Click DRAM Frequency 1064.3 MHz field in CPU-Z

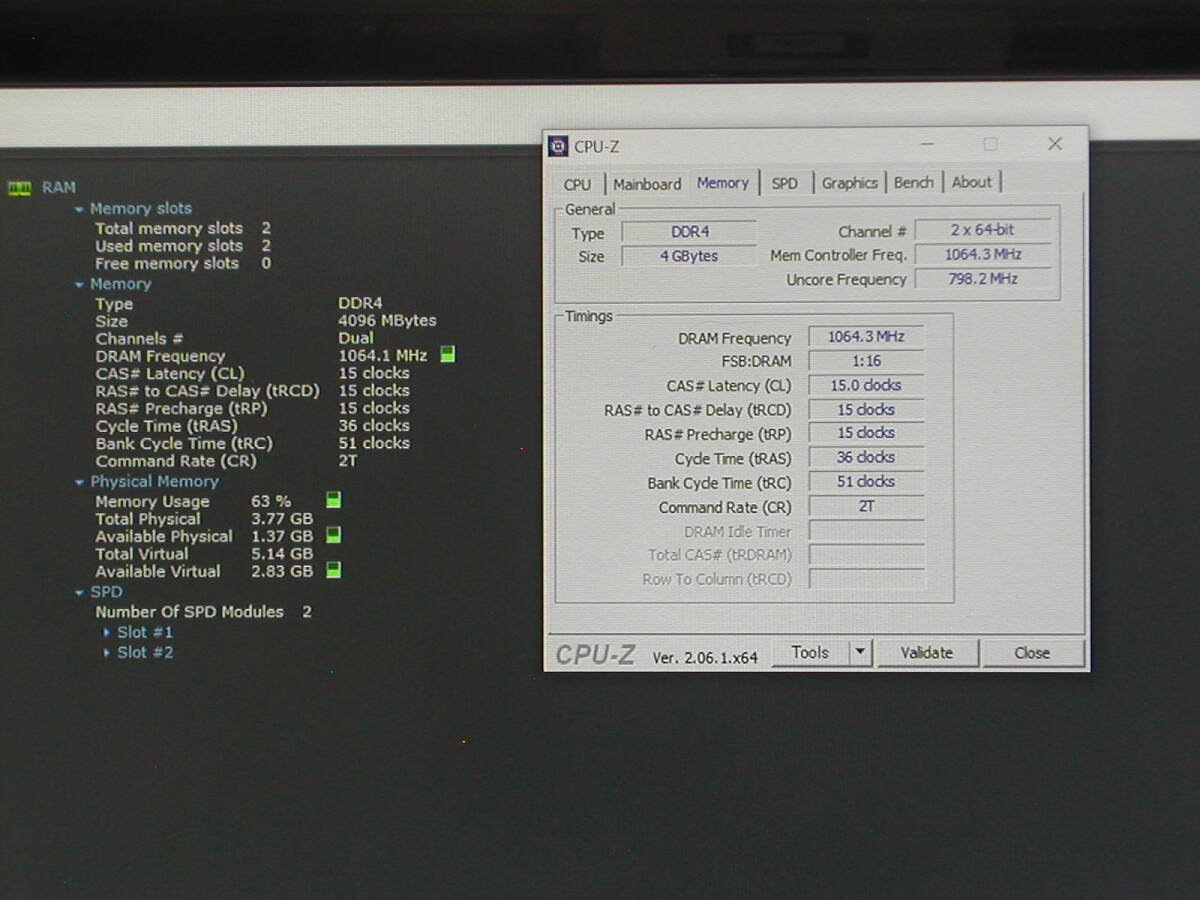[x=866, y=337]
